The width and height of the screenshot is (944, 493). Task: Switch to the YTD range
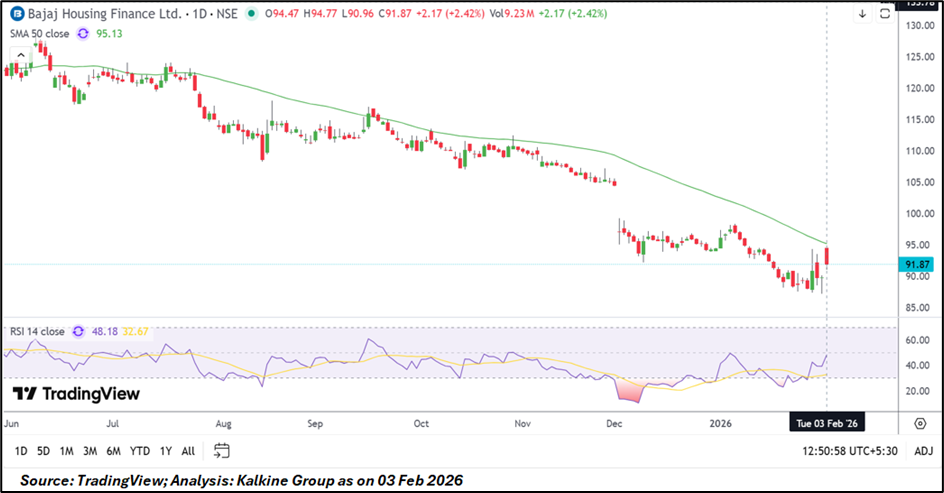tap(139, 451)
